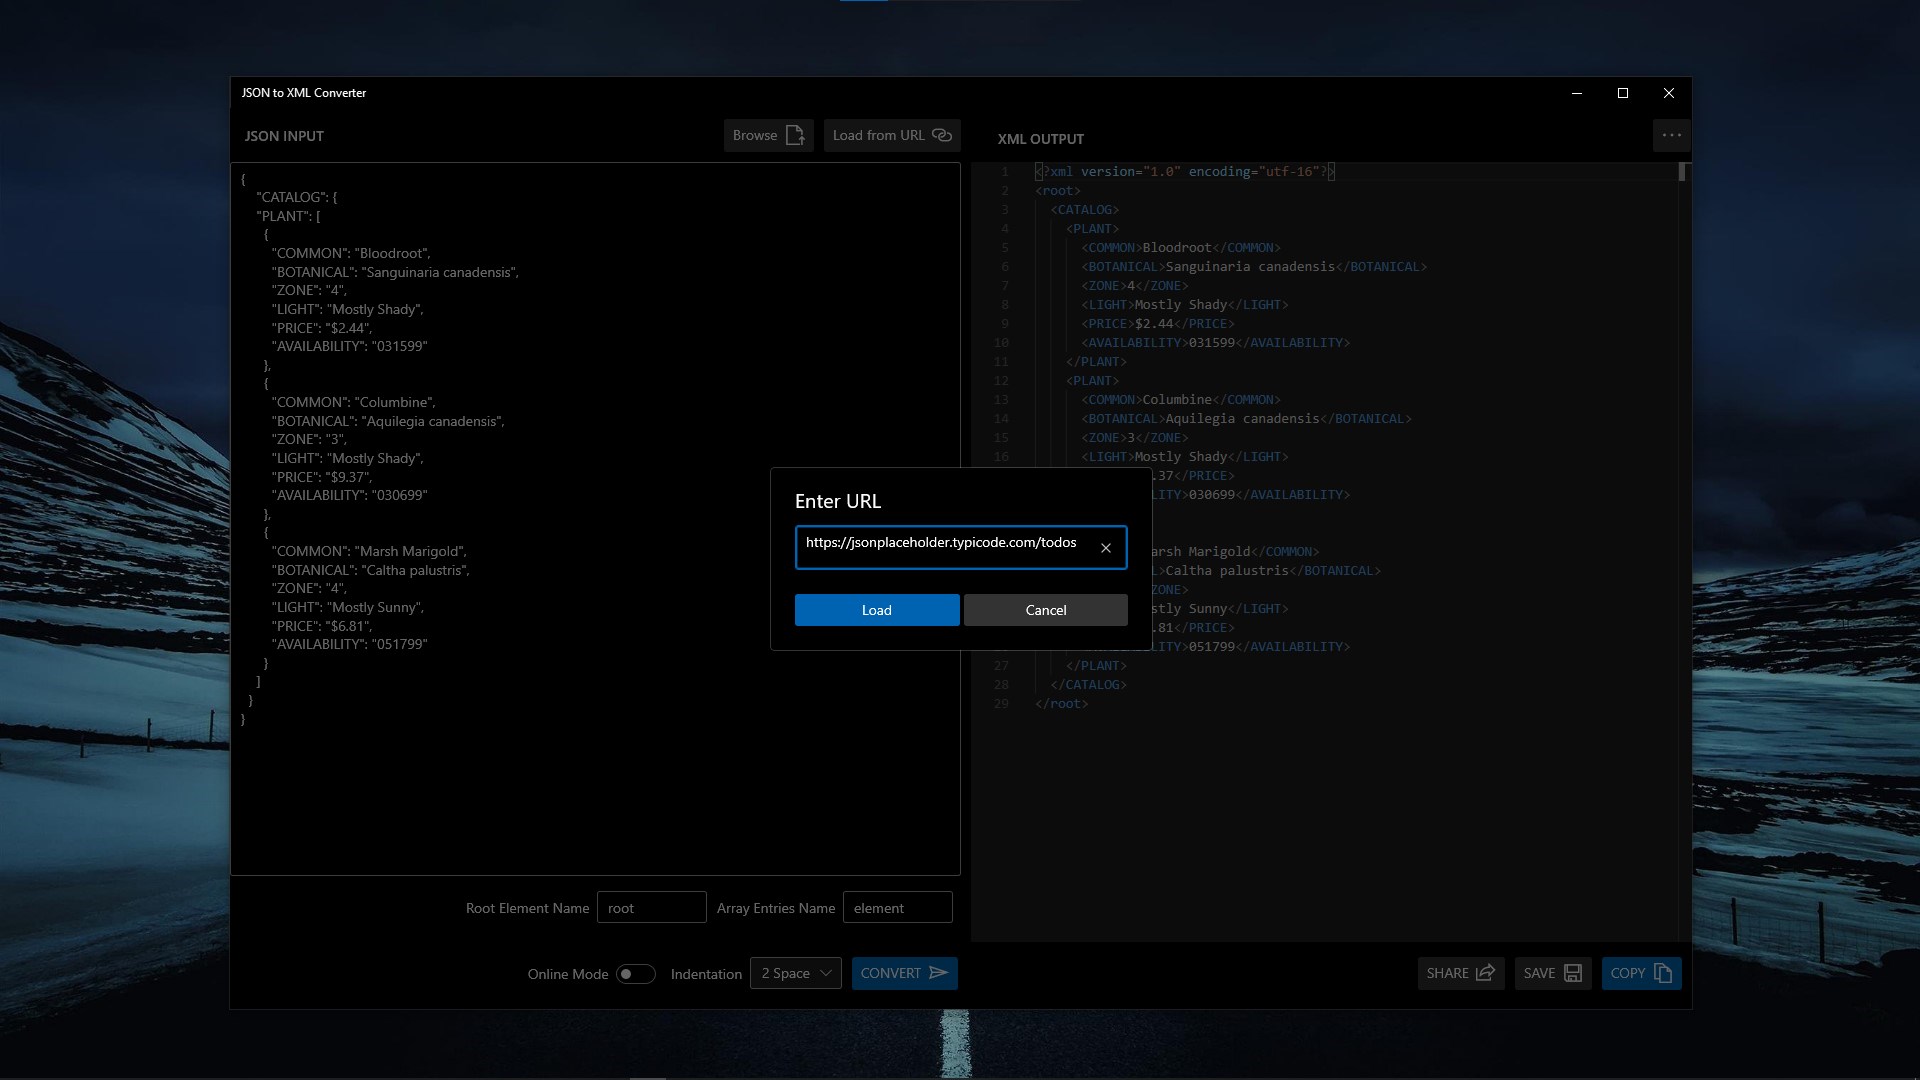
Task: Clear the URL field with X icon
Action: [1106, 548]
